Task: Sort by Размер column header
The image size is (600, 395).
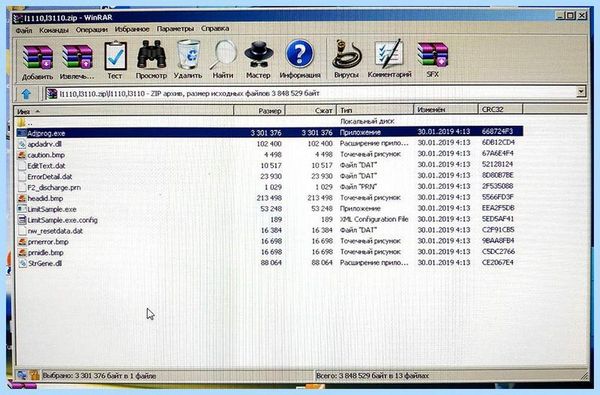Action: point(259,111)
